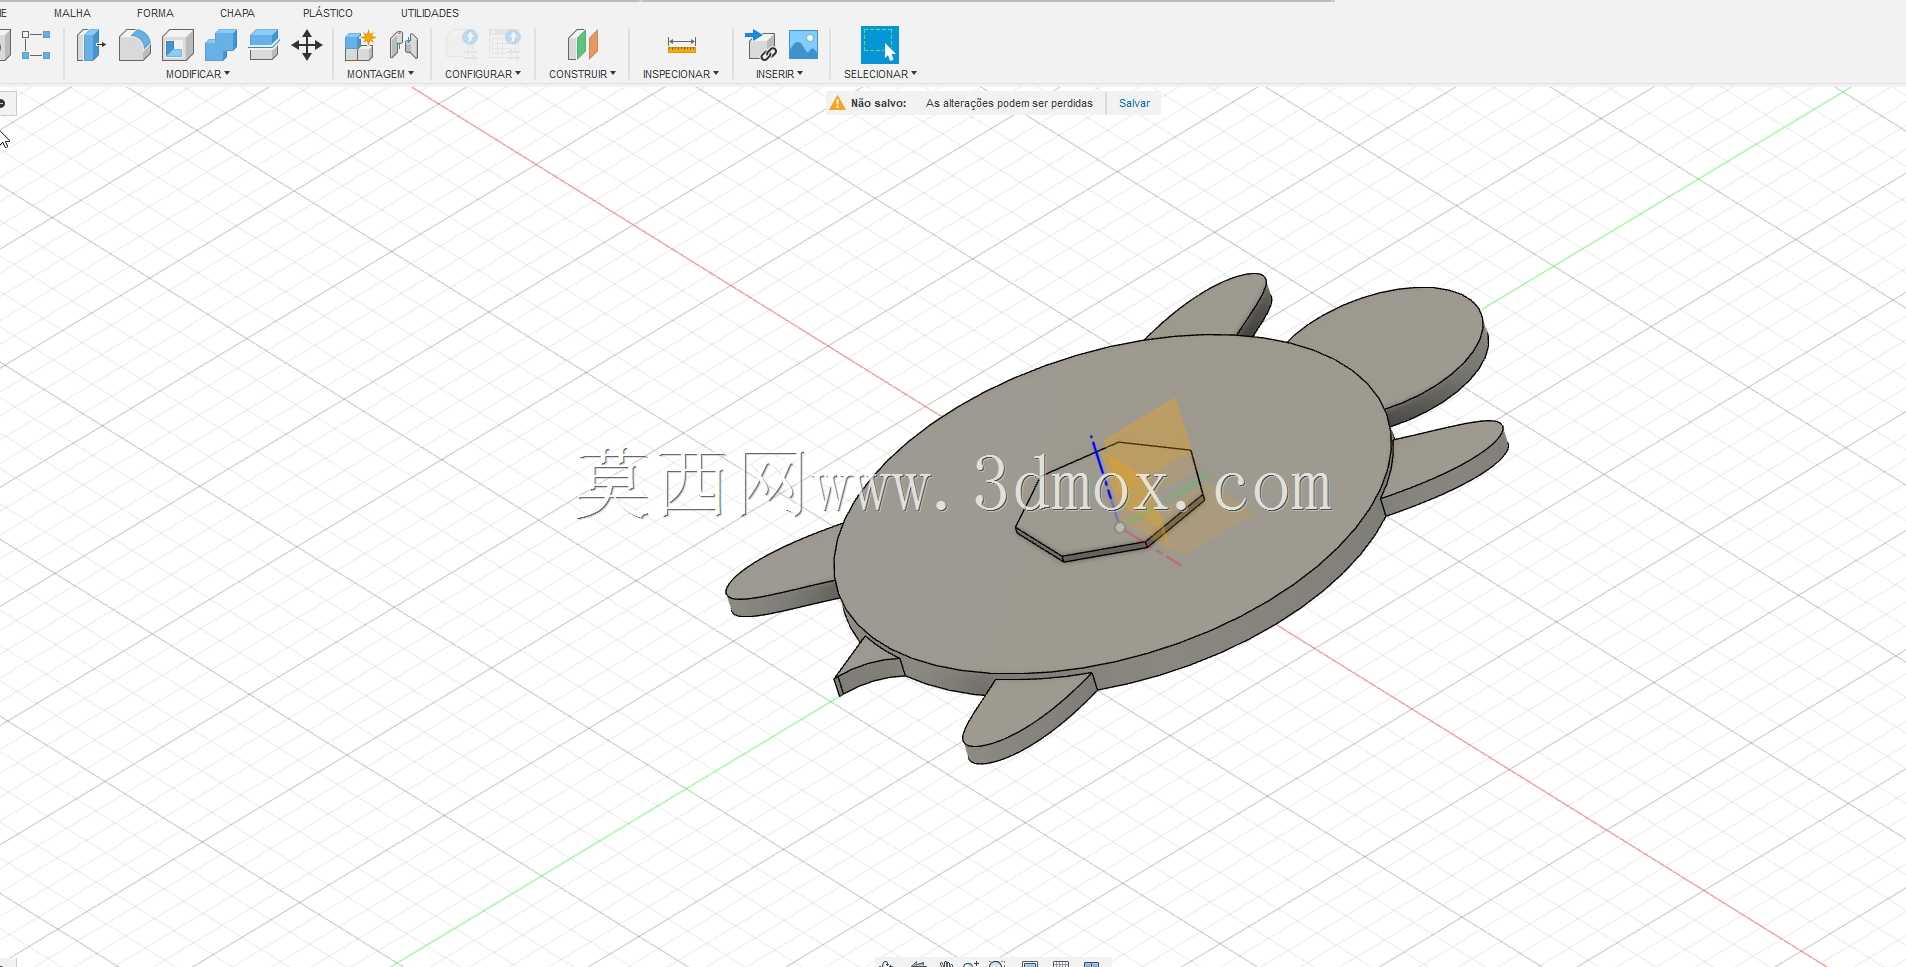Switch to the CHAPA tab
The height and width of the screenshot is (967, 1906).
coord(237,13)
